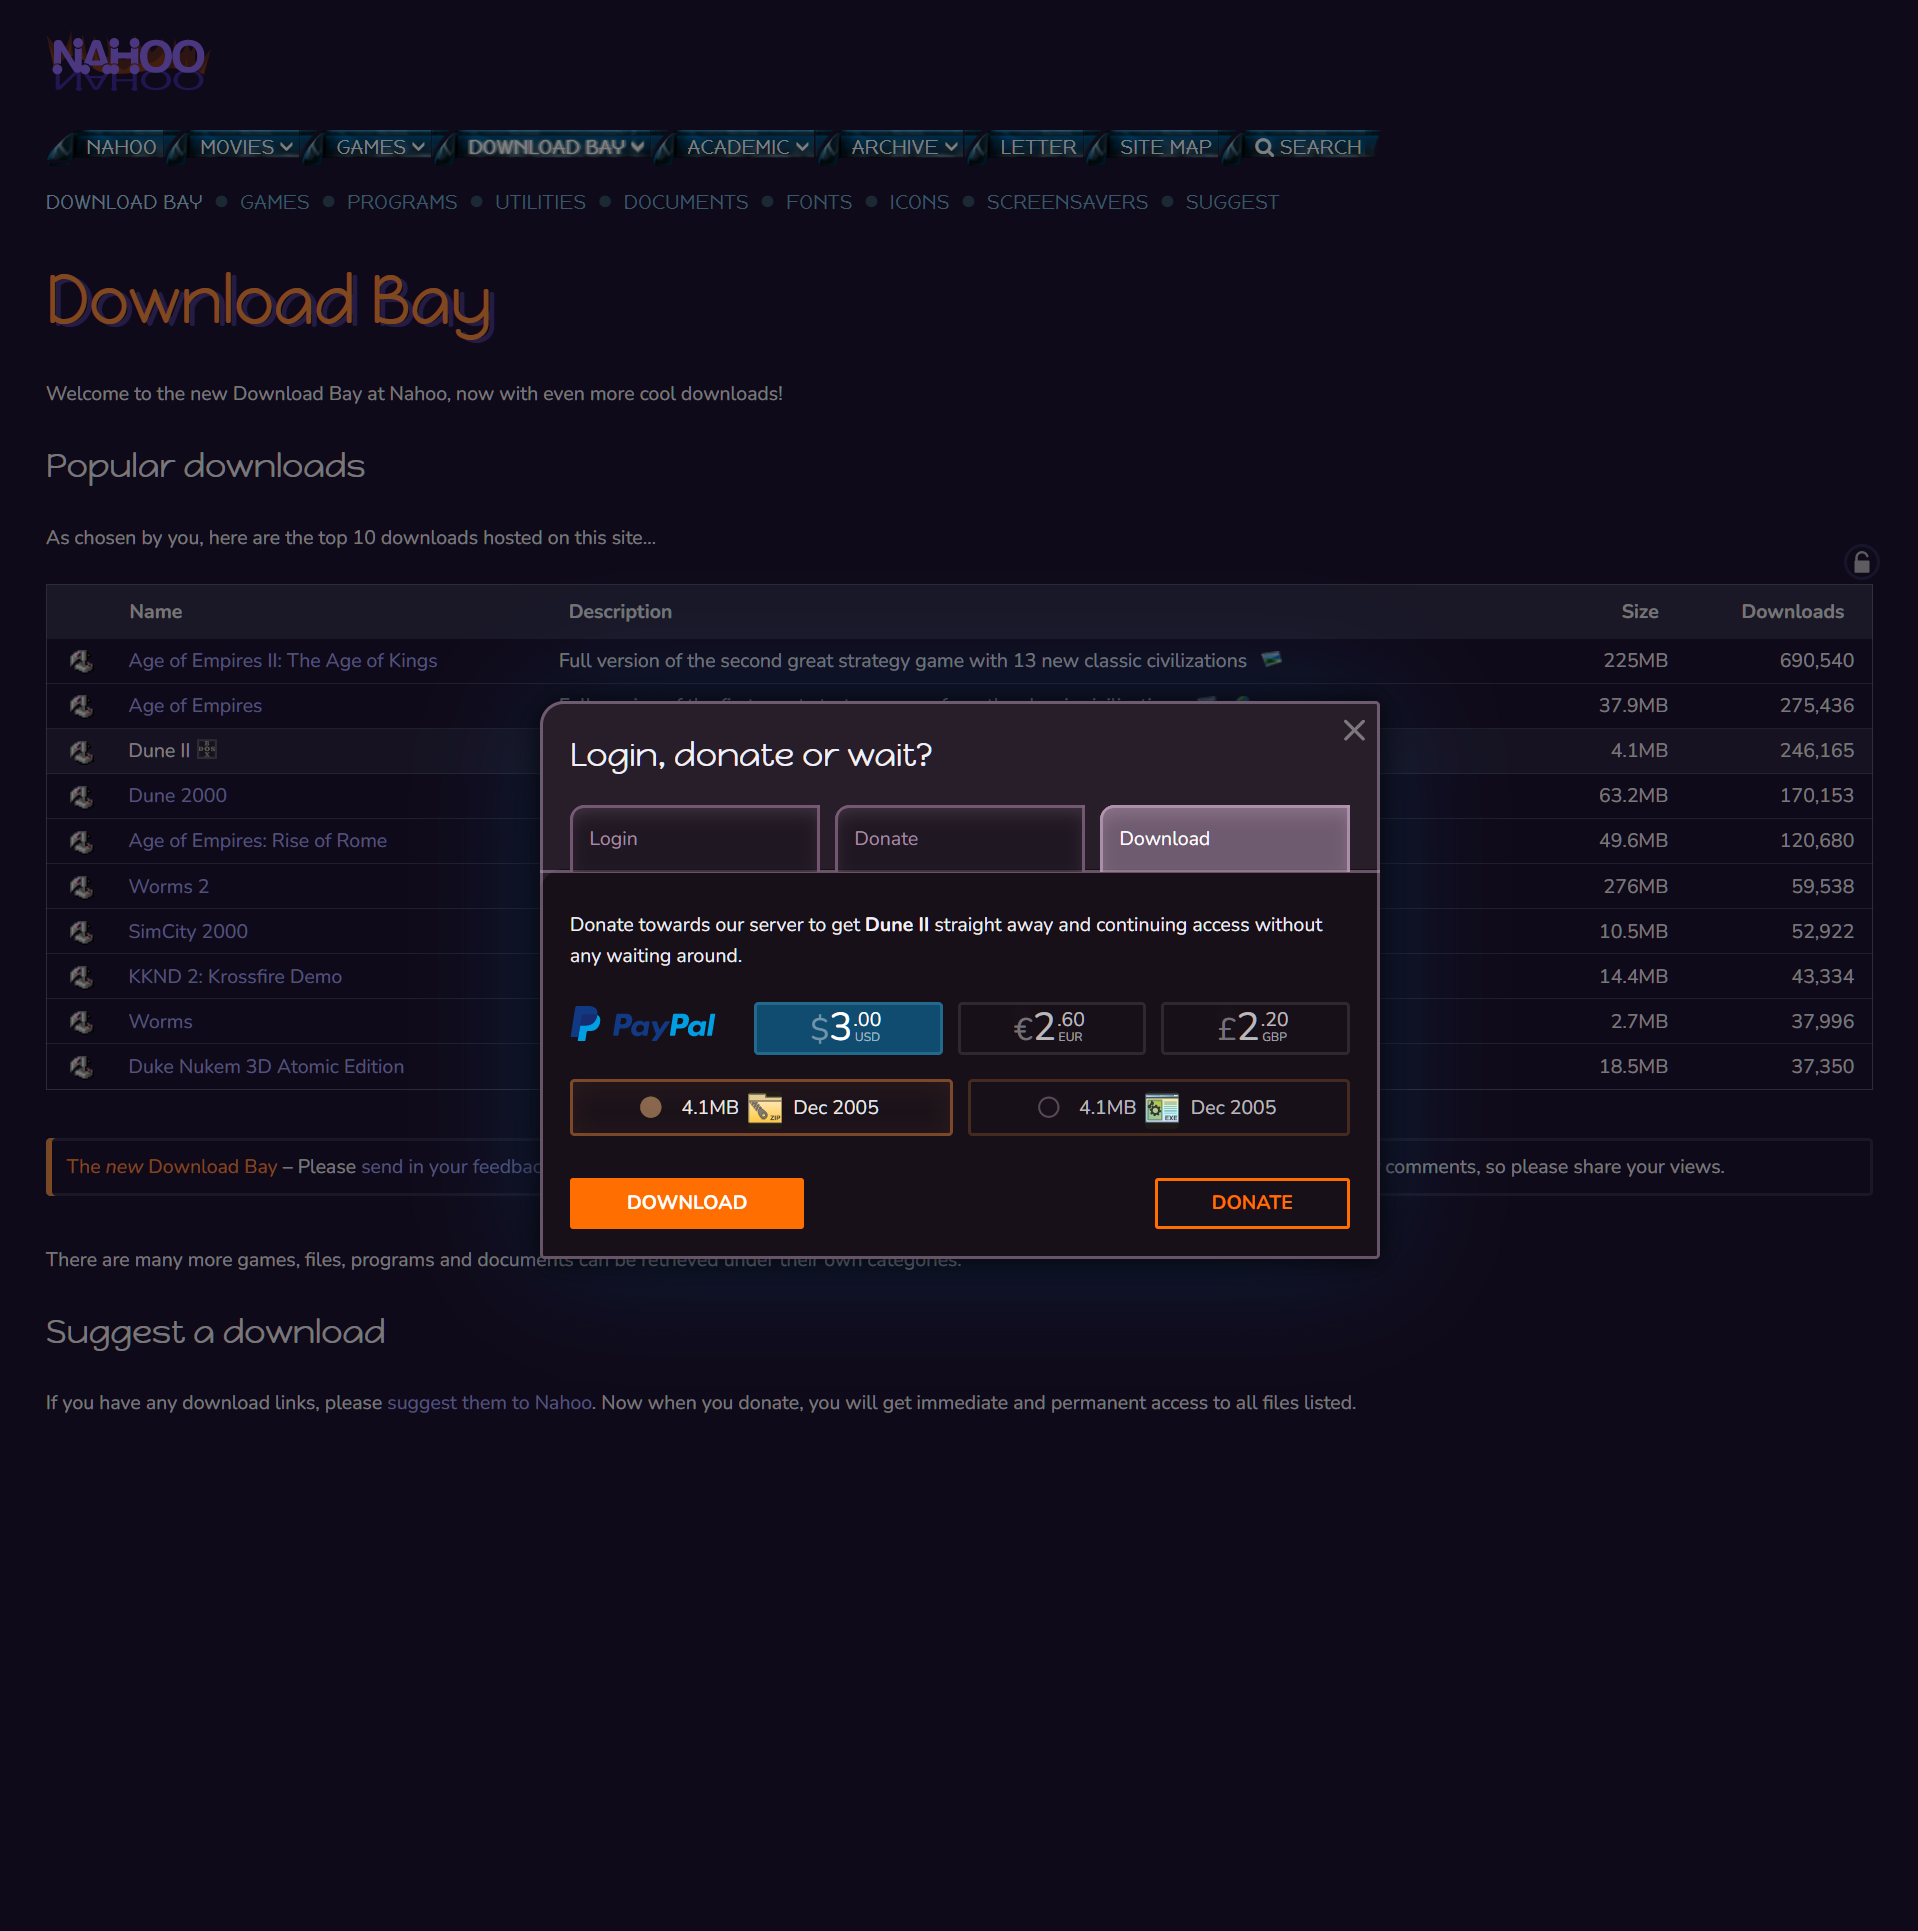Expand the Movies dropdown menu
The image size is (1918, 1931).
[246, 147]
